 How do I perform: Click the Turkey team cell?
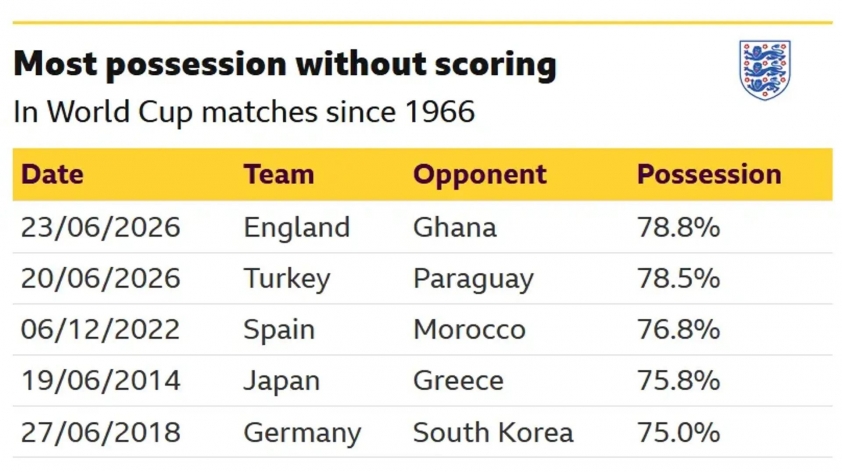click(287, 279)
